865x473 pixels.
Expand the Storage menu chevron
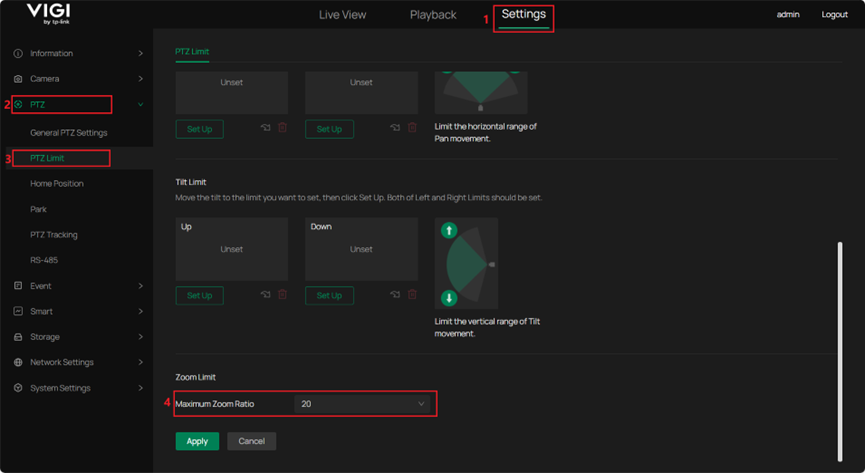point(141,337)
